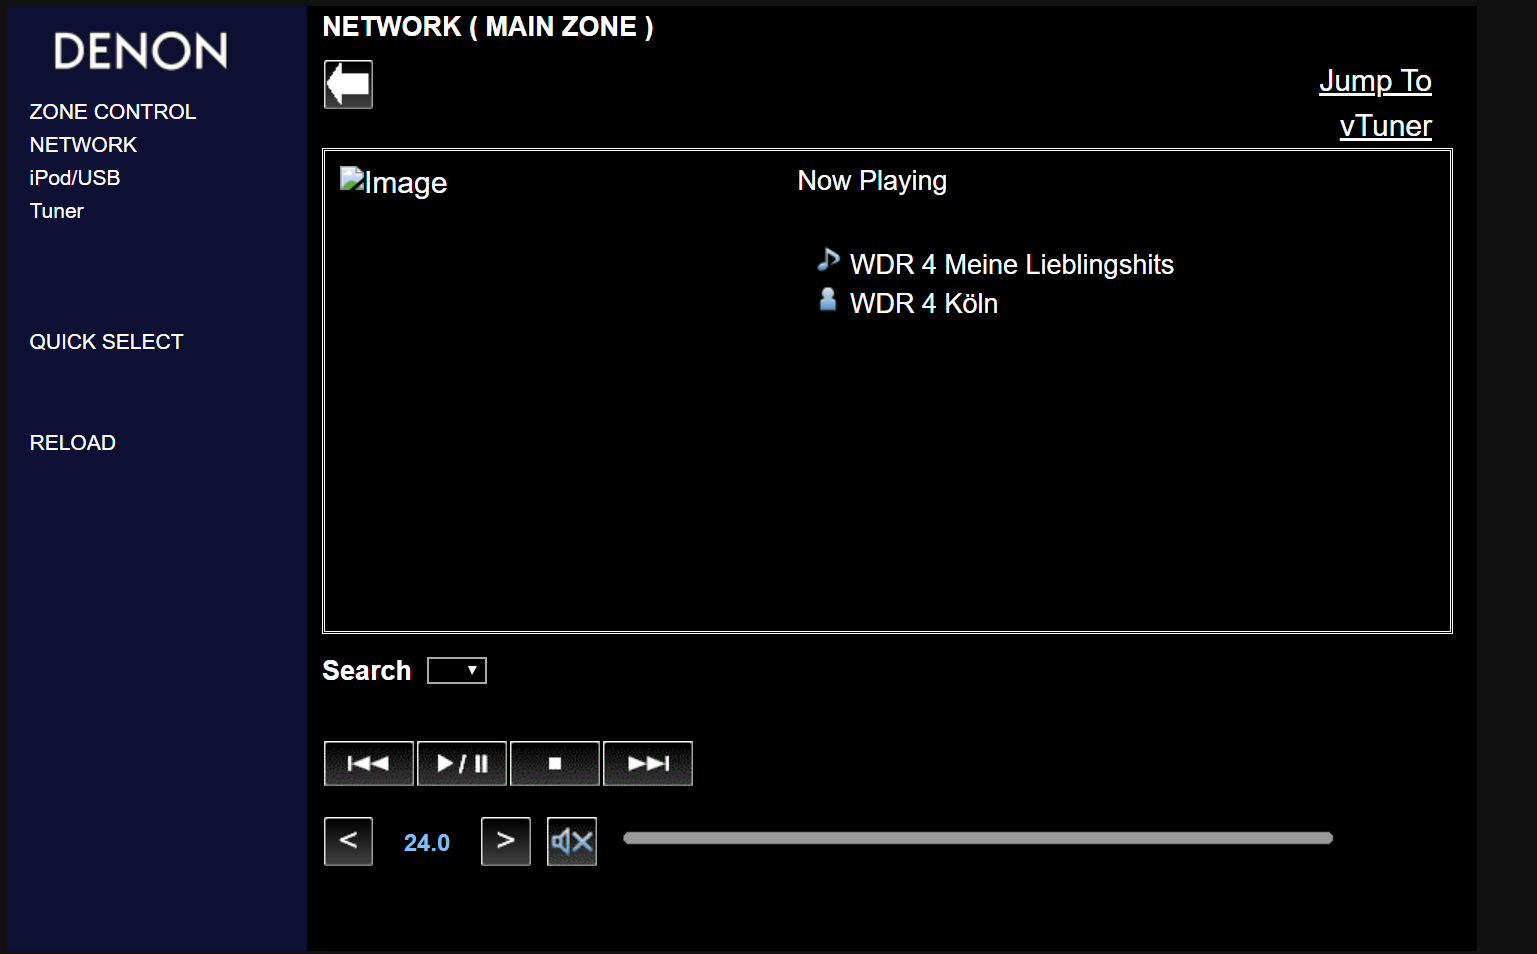
Task: Open Tuner in sidebar menu
Action: (x=57, y=211)
